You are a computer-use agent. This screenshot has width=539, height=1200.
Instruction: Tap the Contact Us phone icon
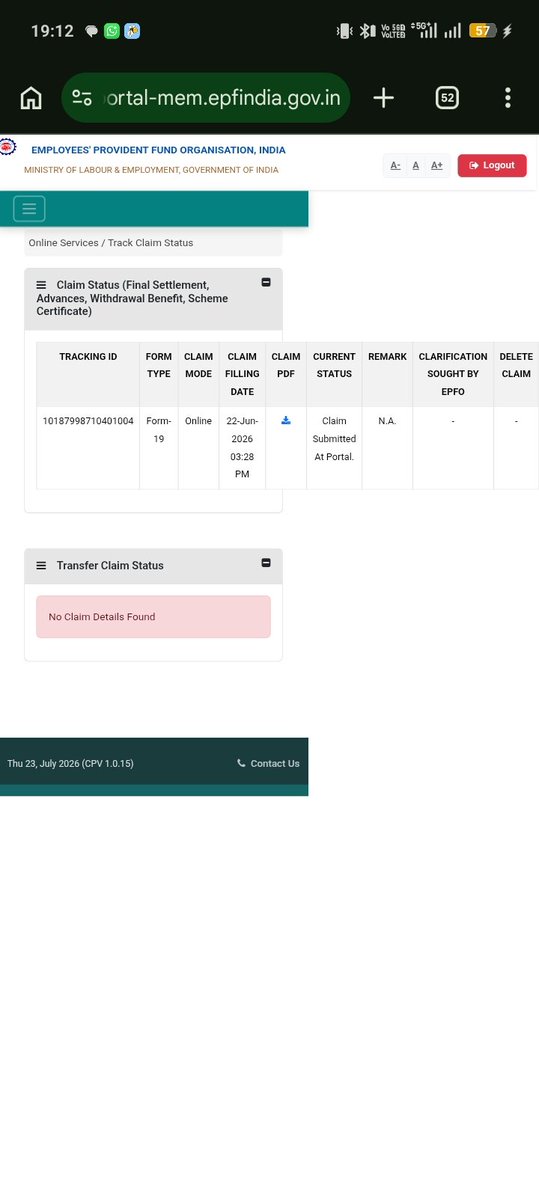pos(241,763)
